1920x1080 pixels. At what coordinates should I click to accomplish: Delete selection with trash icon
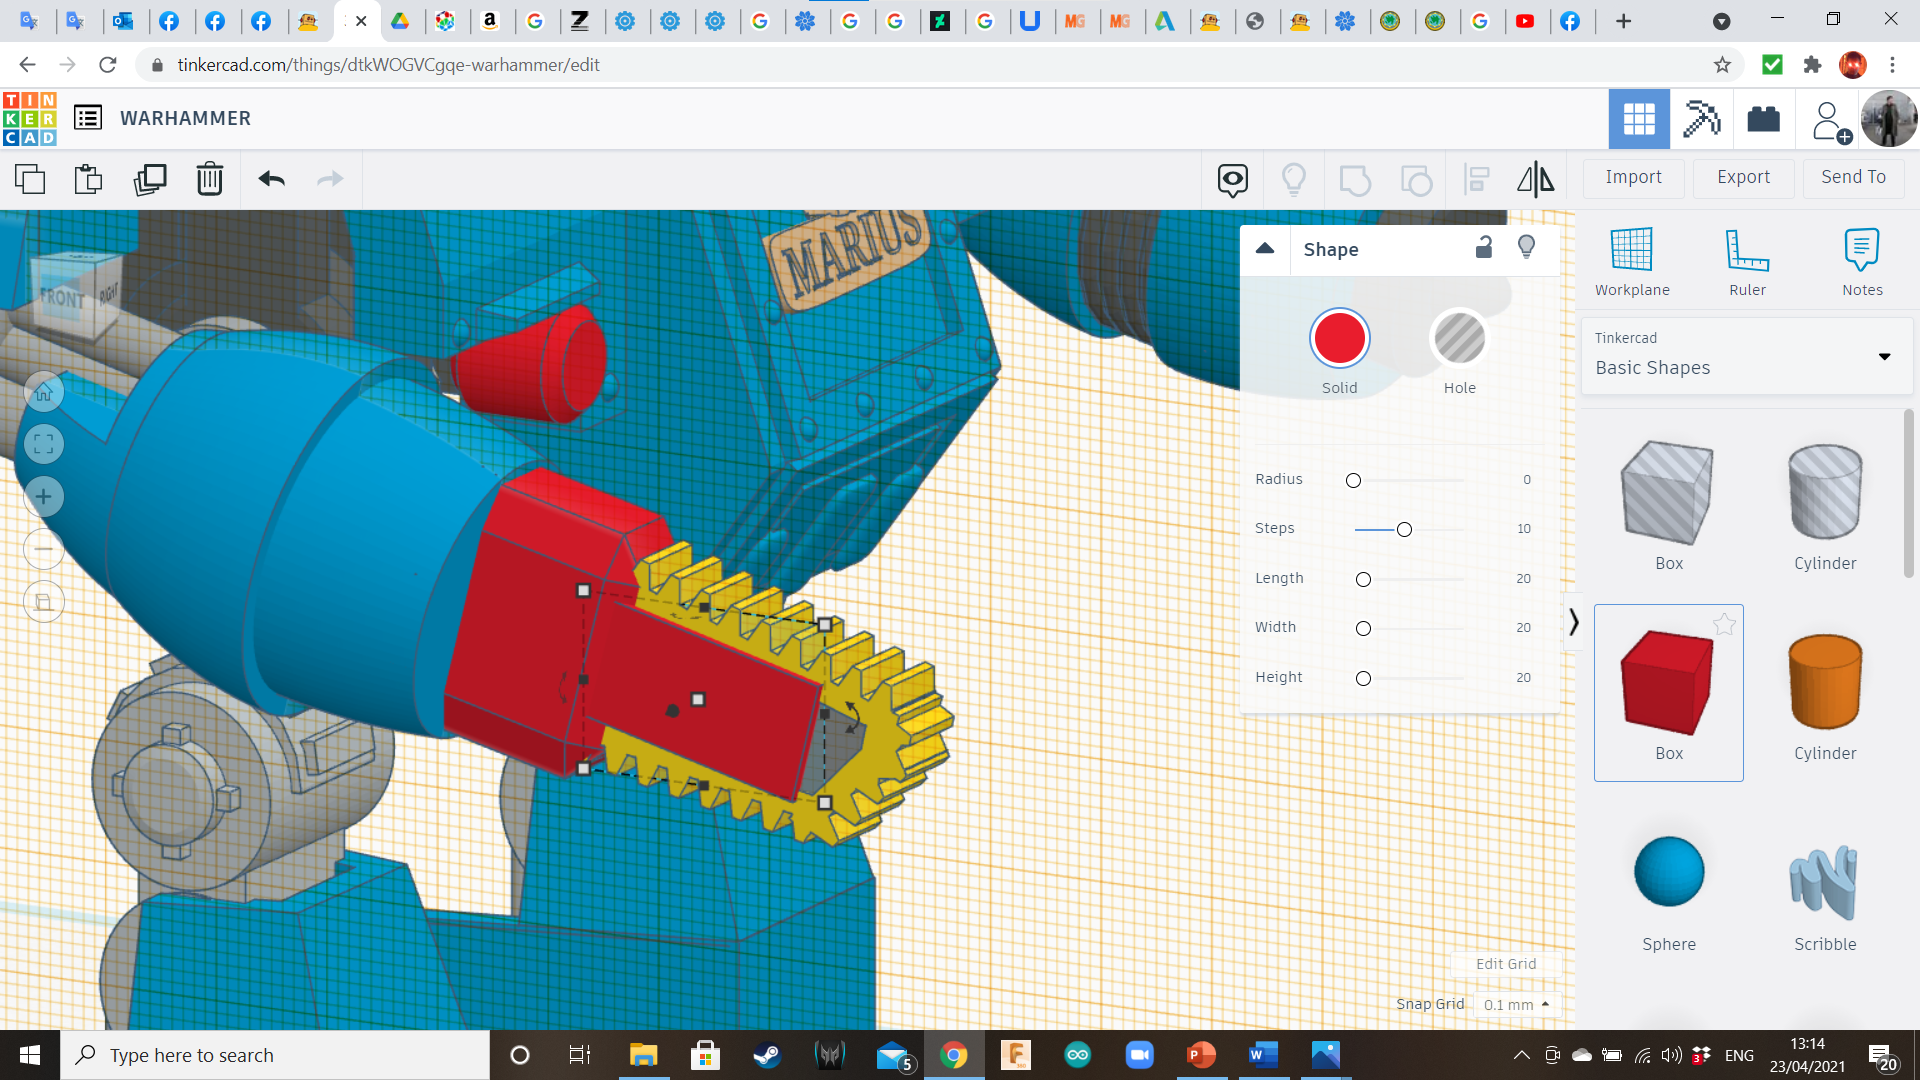[x=210, y=179]
